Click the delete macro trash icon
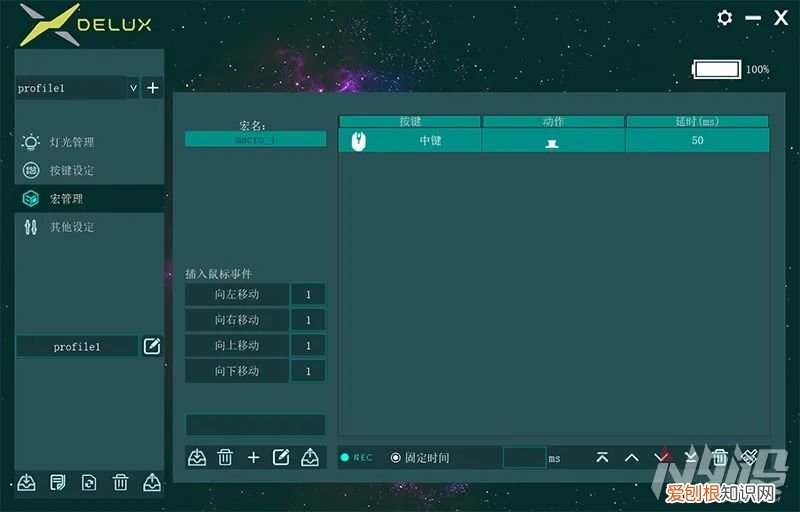Screen dimensions: 800x512 [225, 457]
